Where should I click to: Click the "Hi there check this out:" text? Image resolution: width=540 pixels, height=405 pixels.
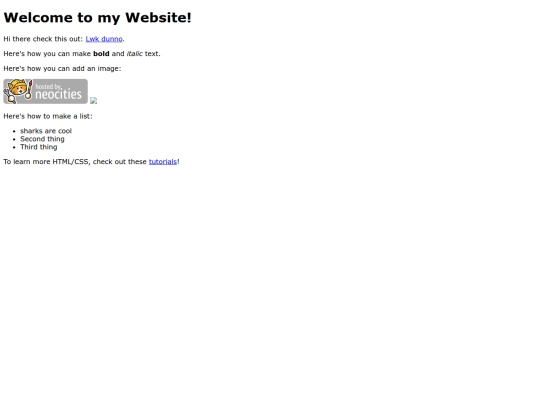pyautogui.click(x=43, y=39)
